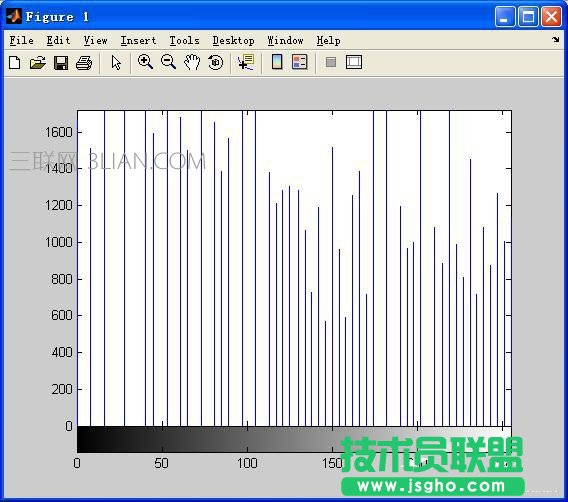The width and height of the screenshot is (568, 502).
Task: Dock the figure using the menu bar arrow
Action: (x=556, y=39)
